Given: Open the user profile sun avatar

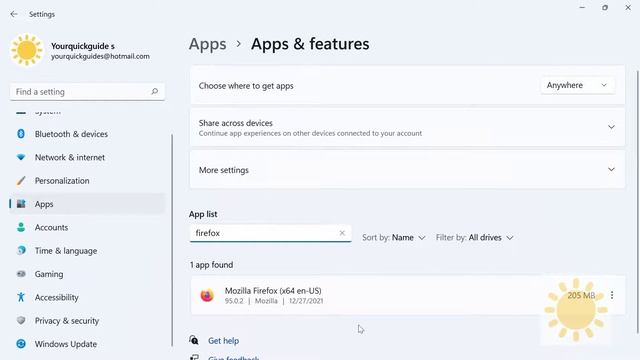Looking at the screenshot, I should point(27,50).
